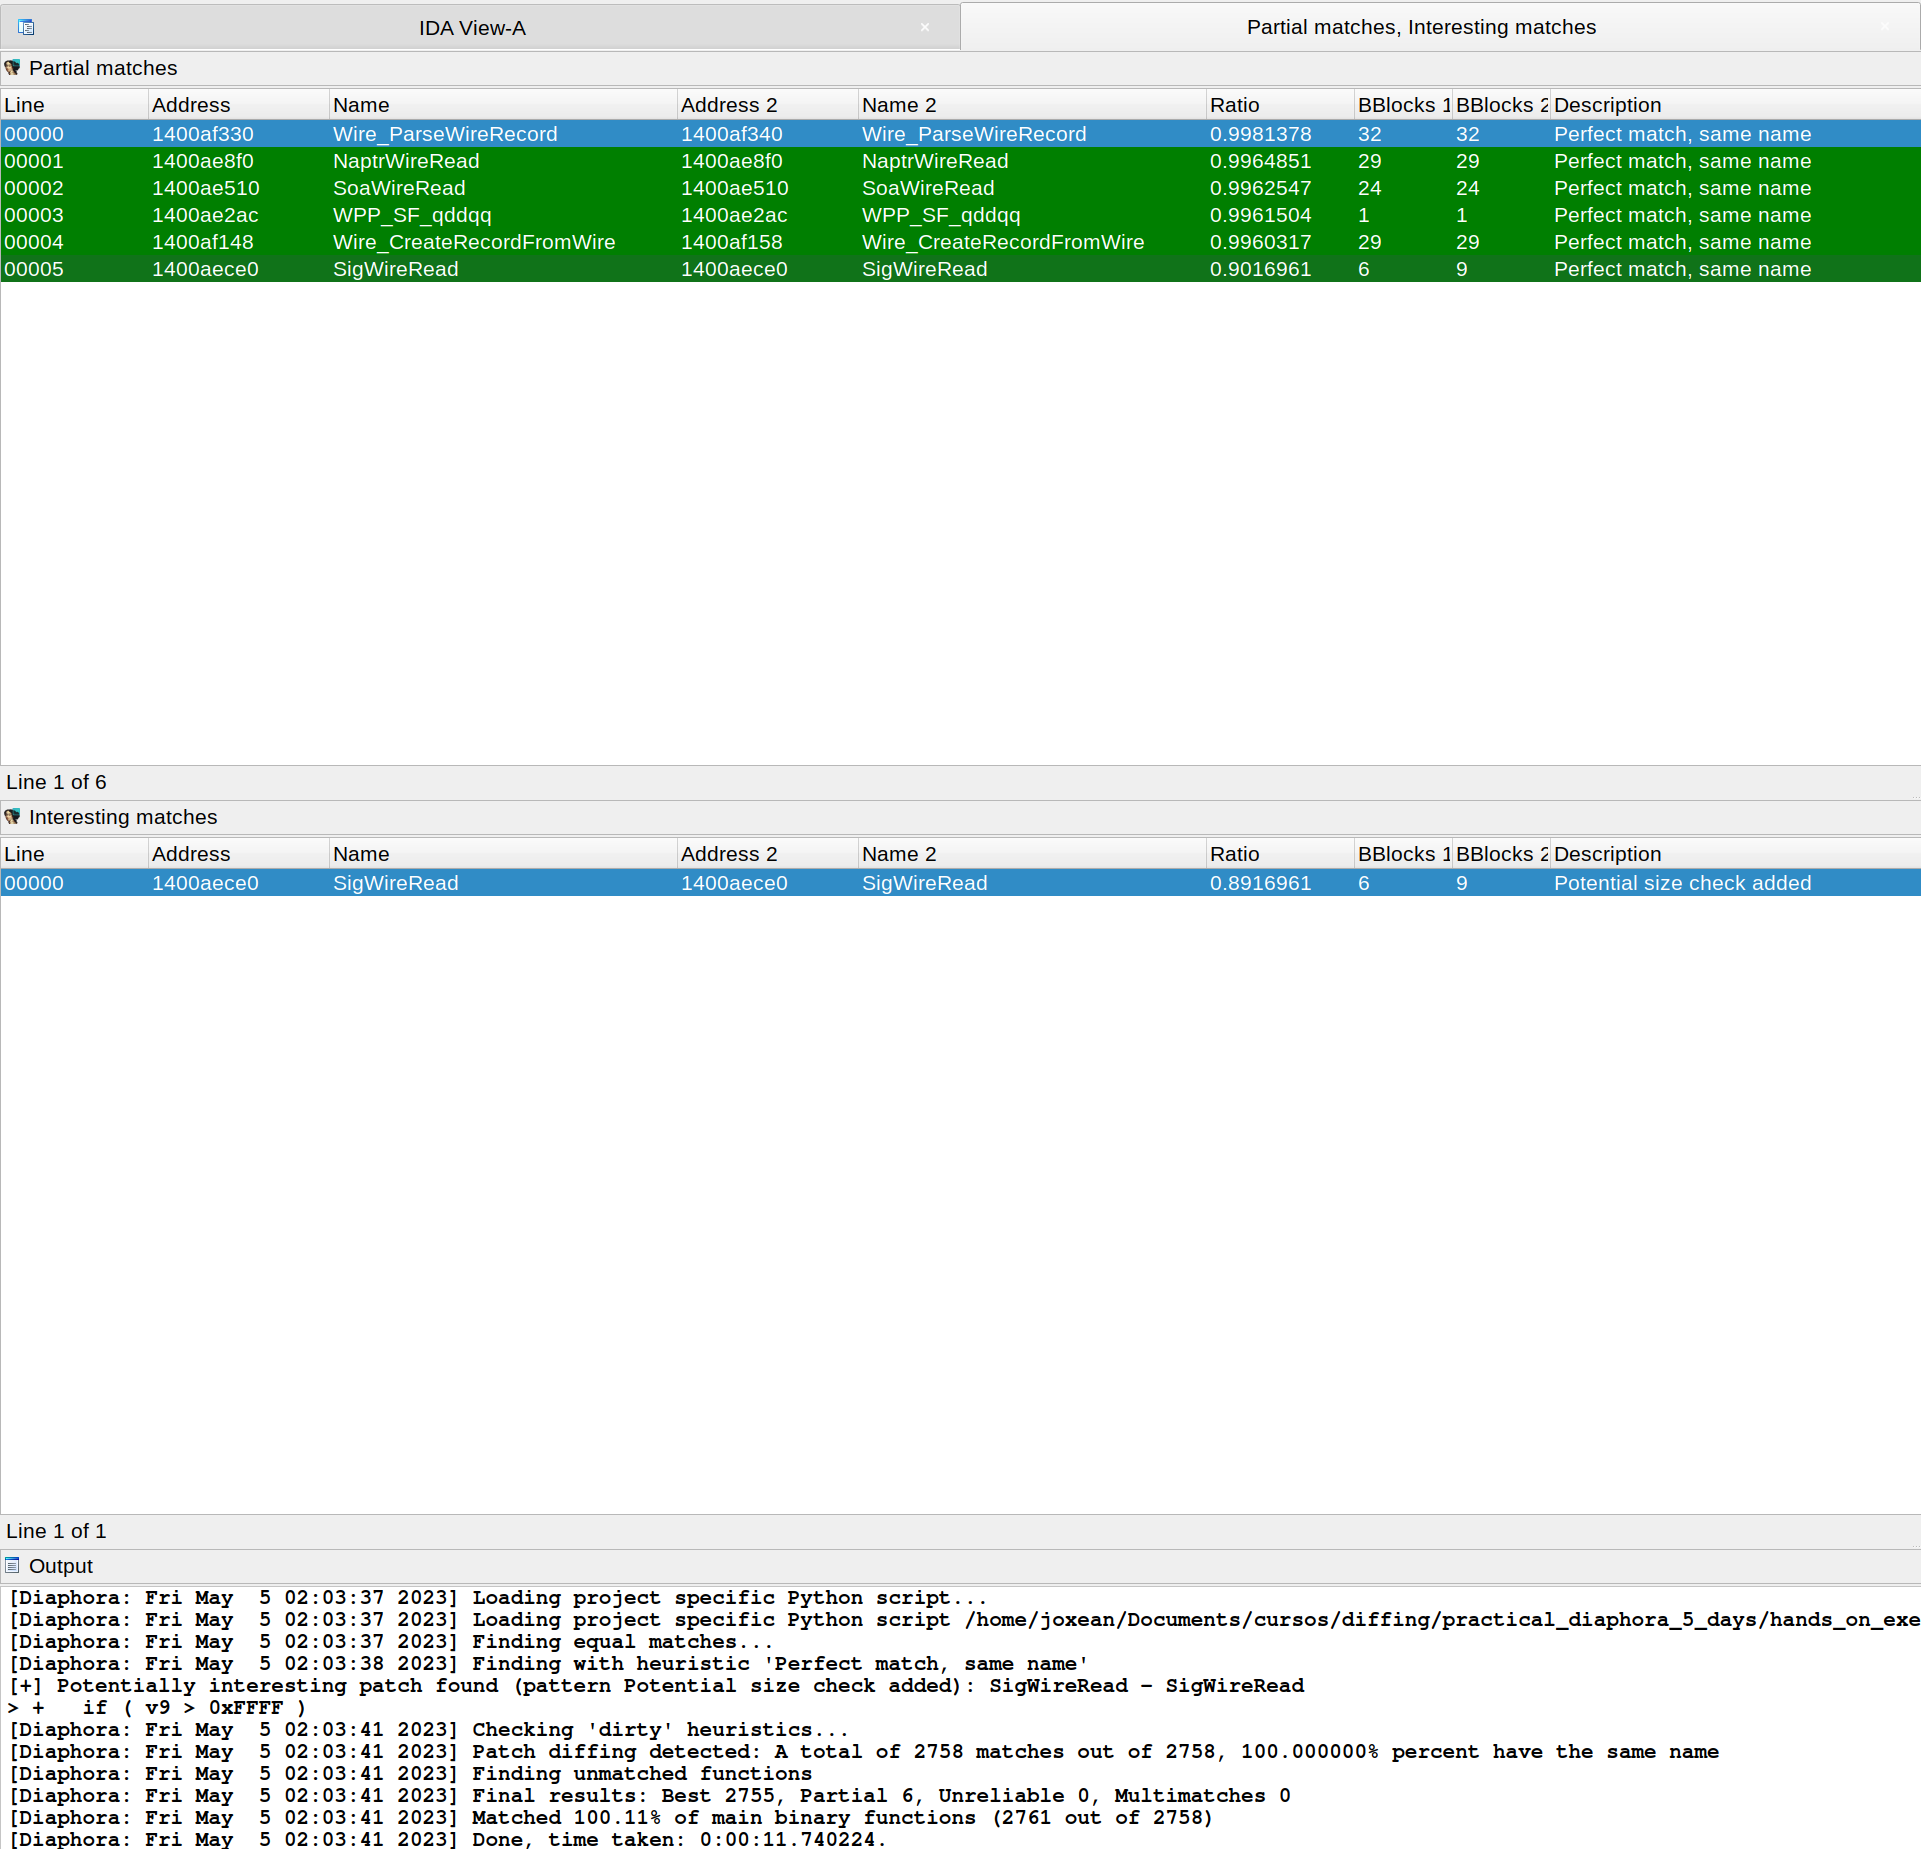
Task: Select the SoaWireRead match row
Action: (399, 188)
